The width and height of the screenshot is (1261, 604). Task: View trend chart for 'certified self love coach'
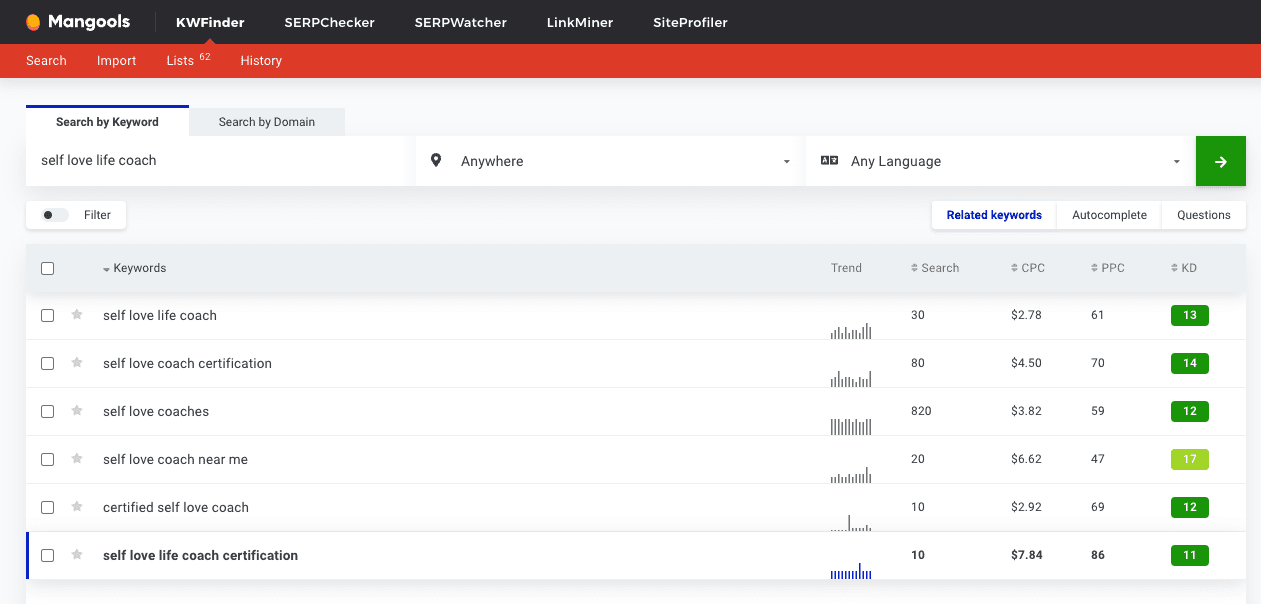coord(851,522)
